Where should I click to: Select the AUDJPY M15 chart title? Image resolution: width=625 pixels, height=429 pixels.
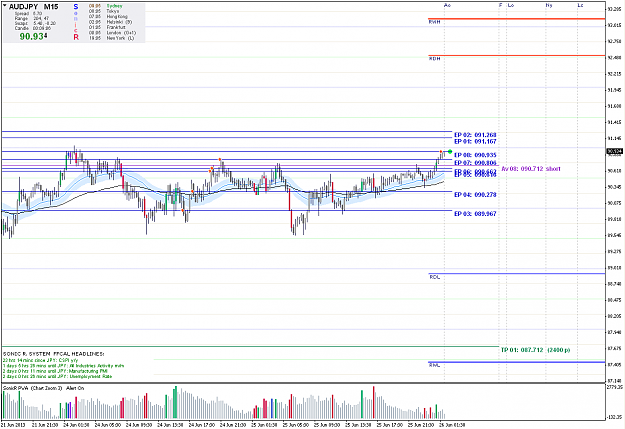click(33, 6)
